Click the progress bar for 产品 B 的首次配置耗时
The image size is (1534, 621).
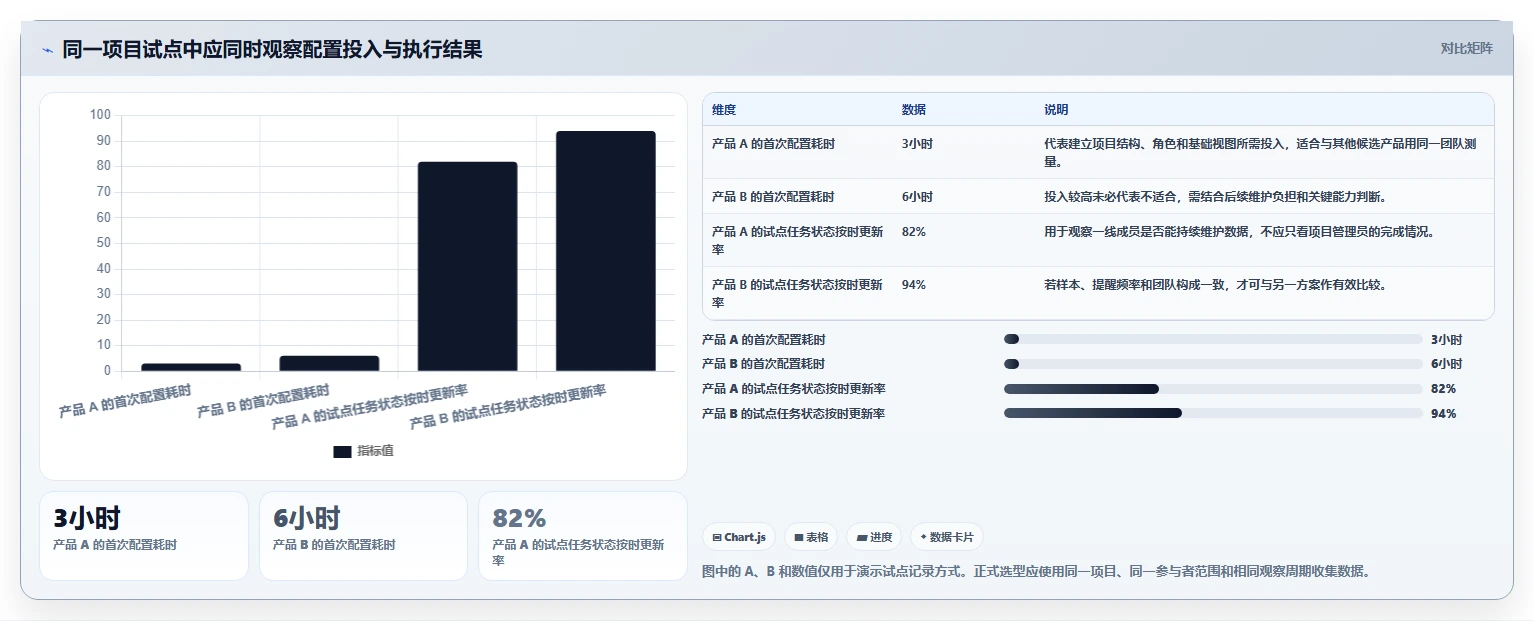point(1212,364)
